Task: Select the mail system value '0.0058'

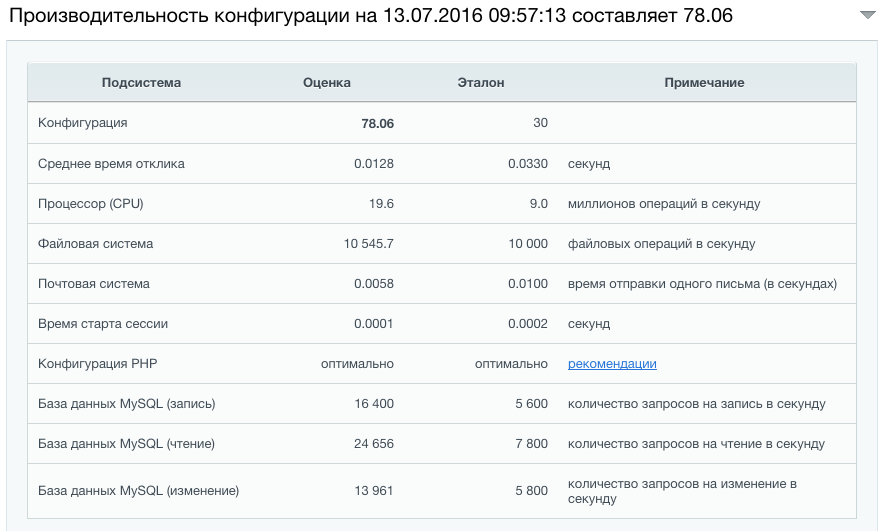Action: click(374, 284)
